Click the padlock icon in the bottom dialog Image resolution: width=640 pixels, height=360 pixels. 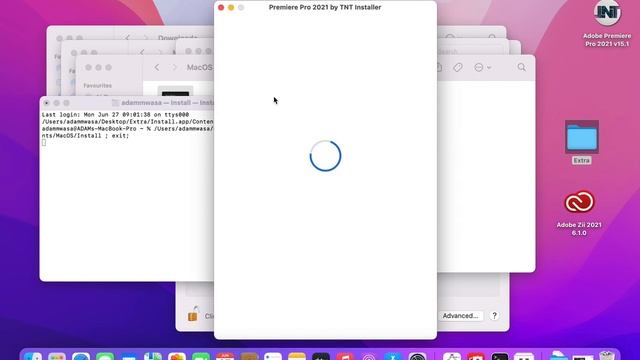click(193, 314)
